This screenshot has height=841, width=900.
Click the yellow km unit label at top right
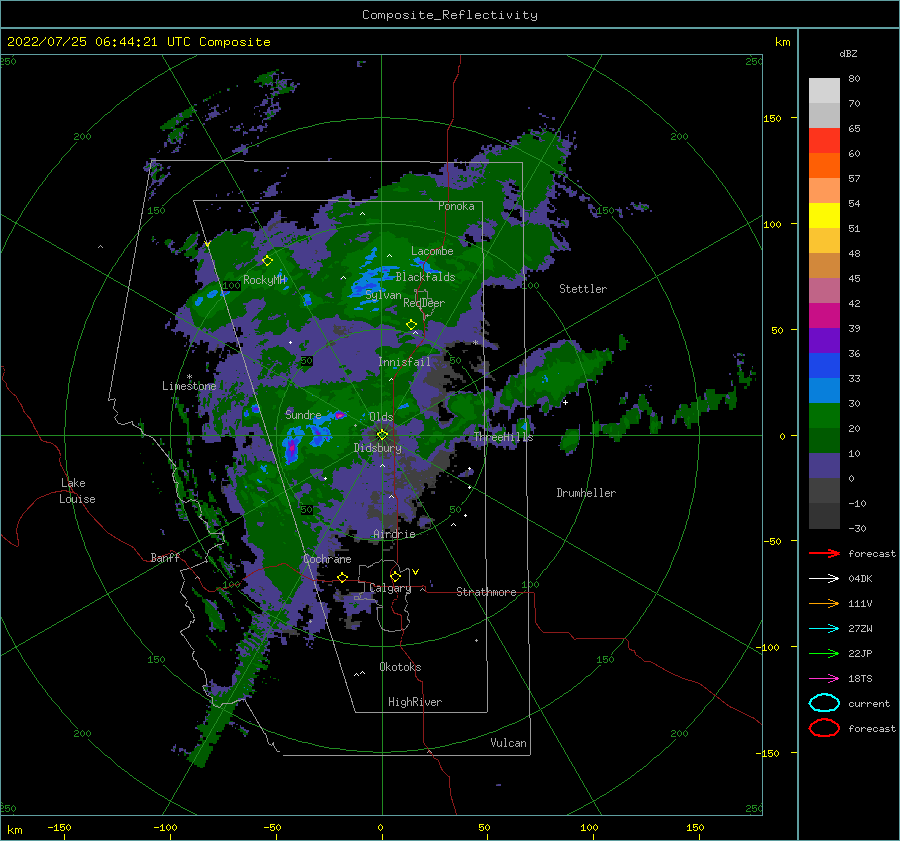(x=782, y=42)
